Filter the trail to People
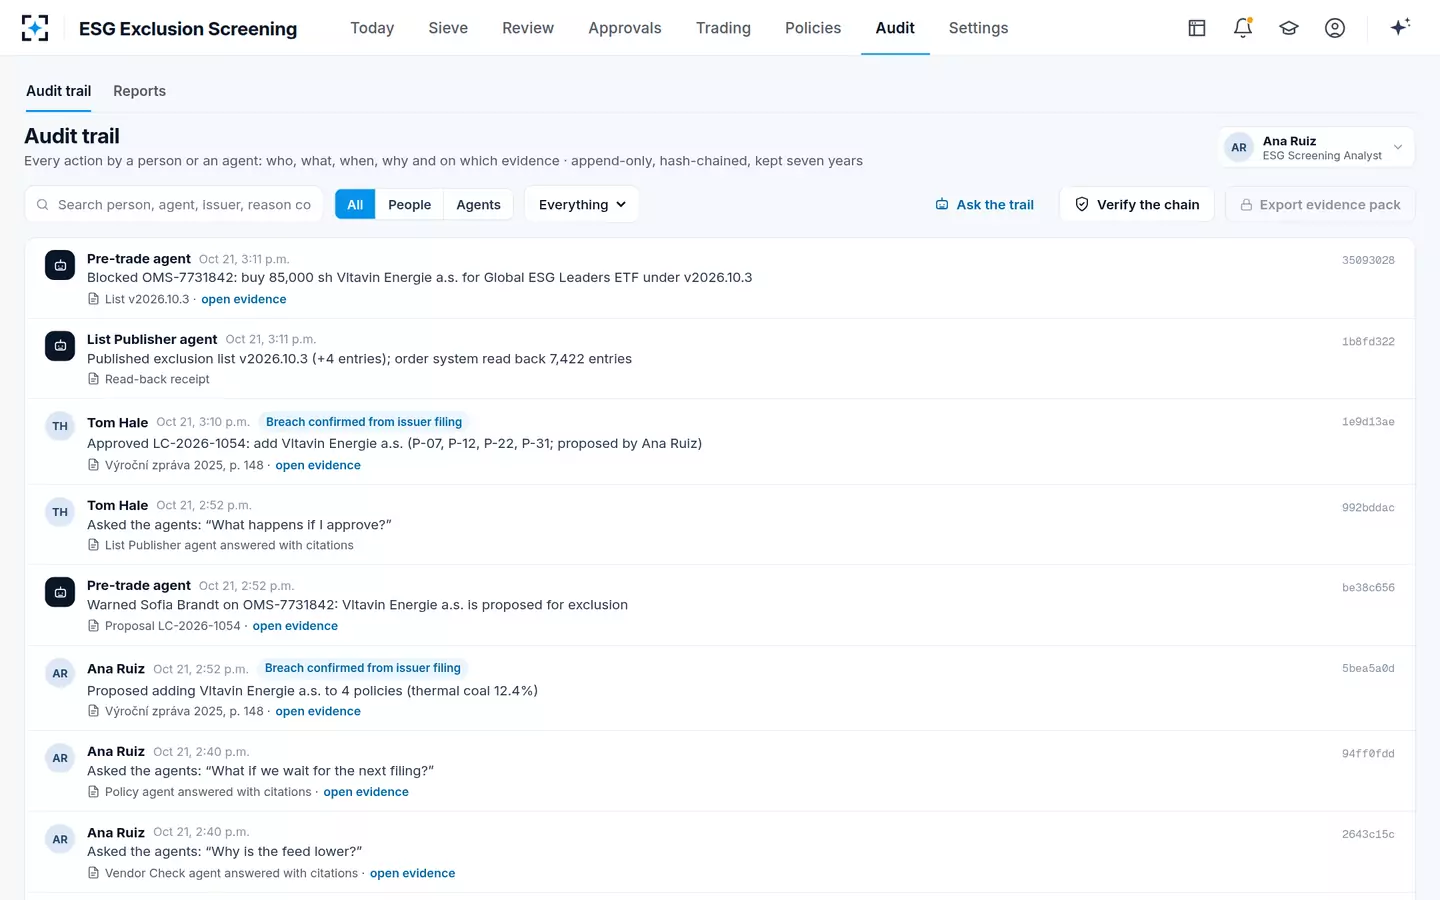Image resolution: width=1440 pixels, height=900 pixels. [x=409, y=204]
